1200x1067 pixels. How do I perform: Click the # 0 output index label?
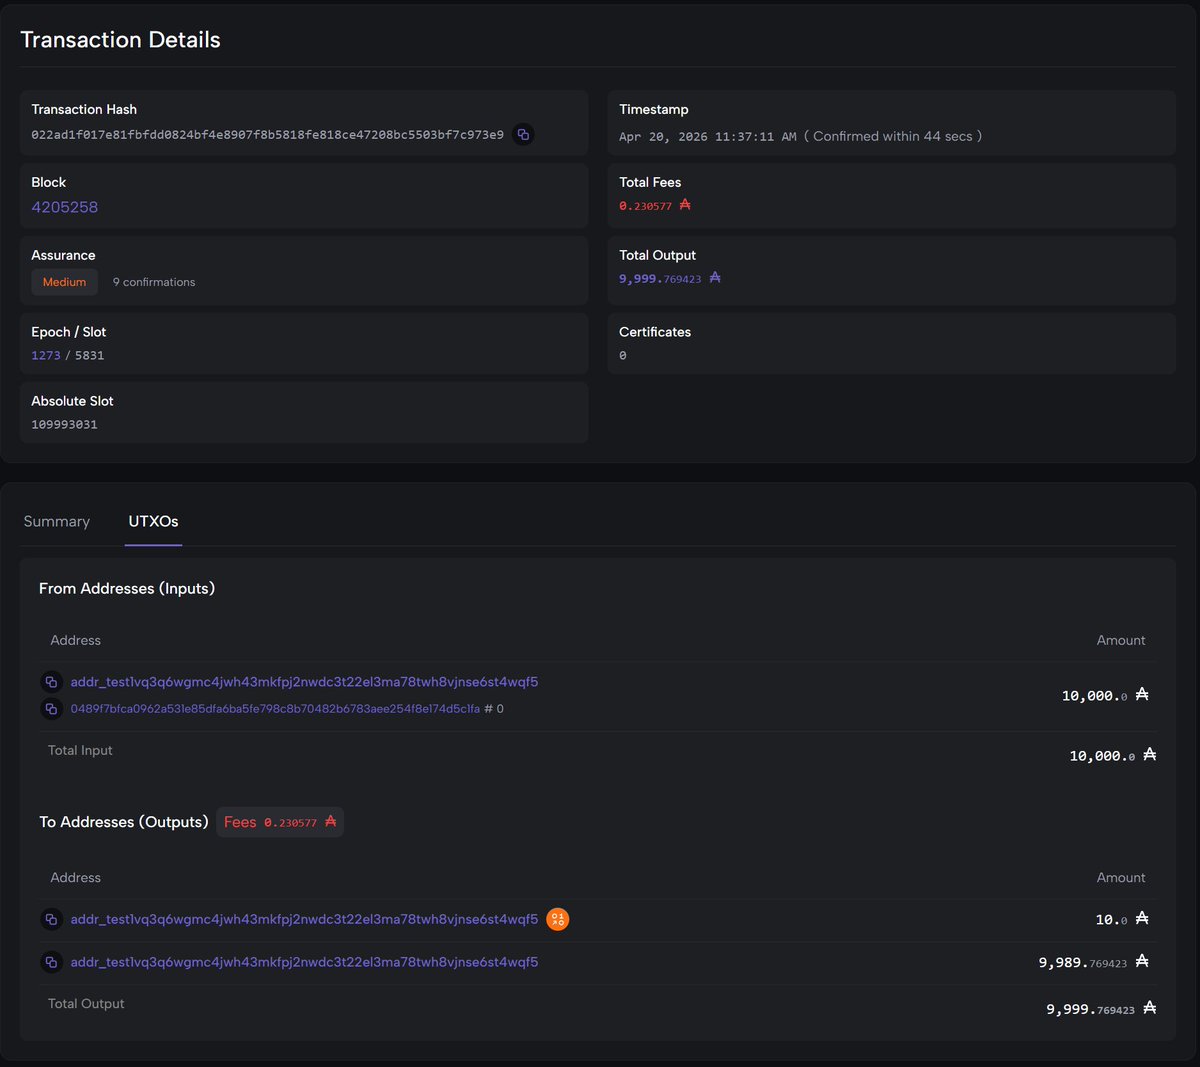(494, 709)
